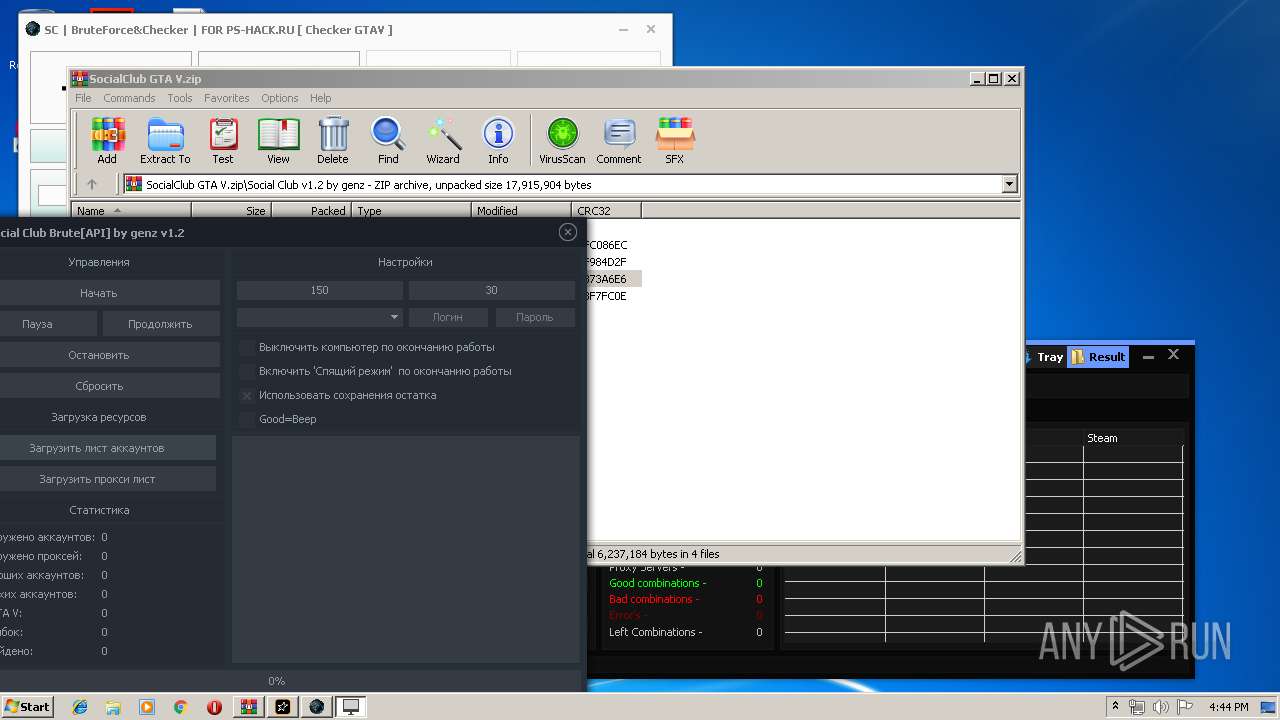1280x720 pixels.
Task: Click the Test archive icon
Action: pos(223,141)
